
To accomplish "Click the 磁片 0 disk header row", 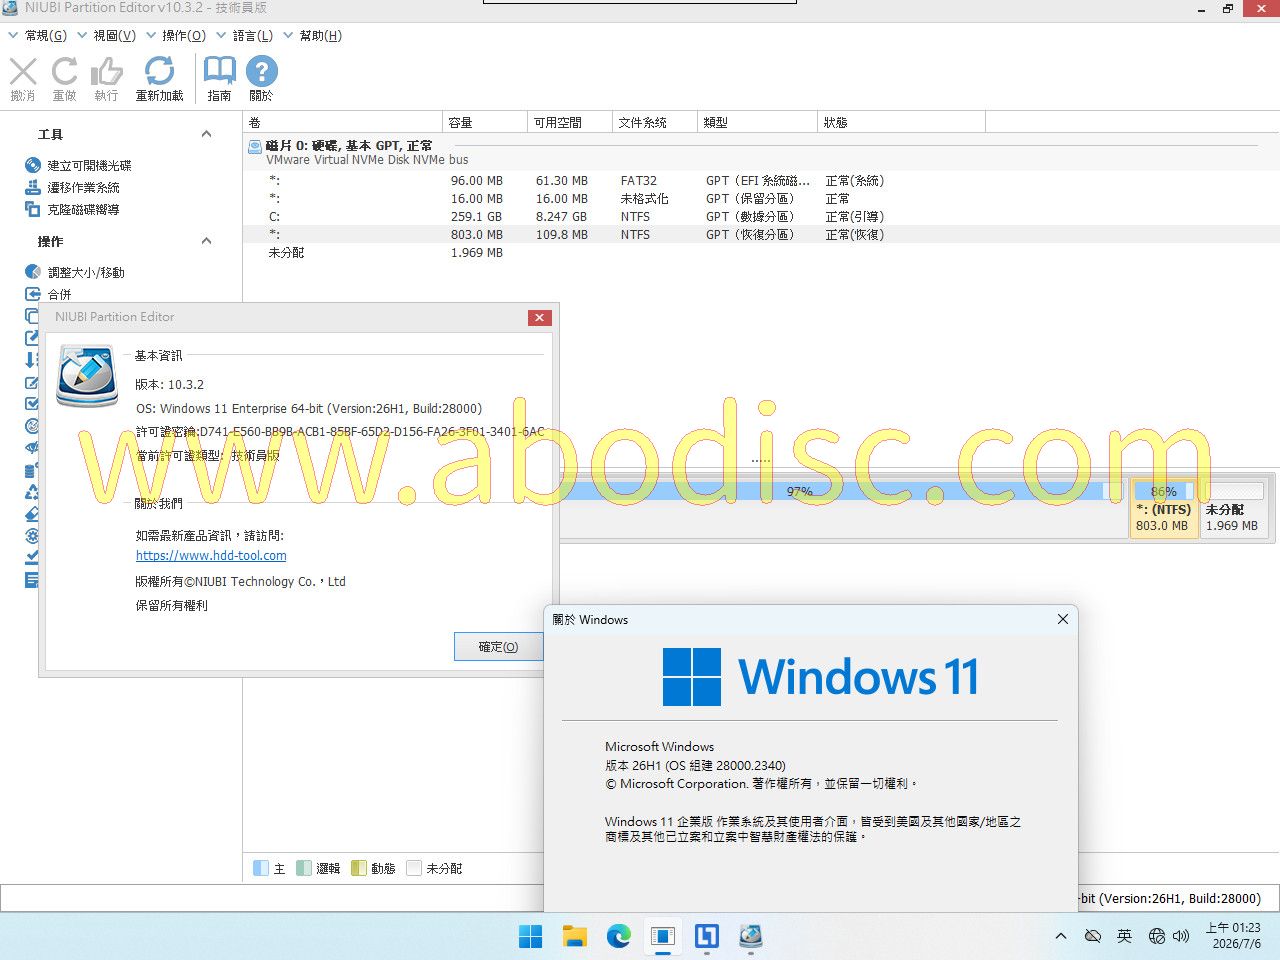I will click(761, 152).
